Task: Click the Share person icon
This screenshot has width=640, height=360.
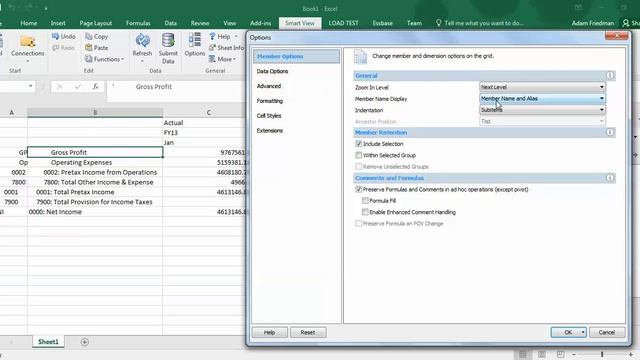Action: click(626, 23)
